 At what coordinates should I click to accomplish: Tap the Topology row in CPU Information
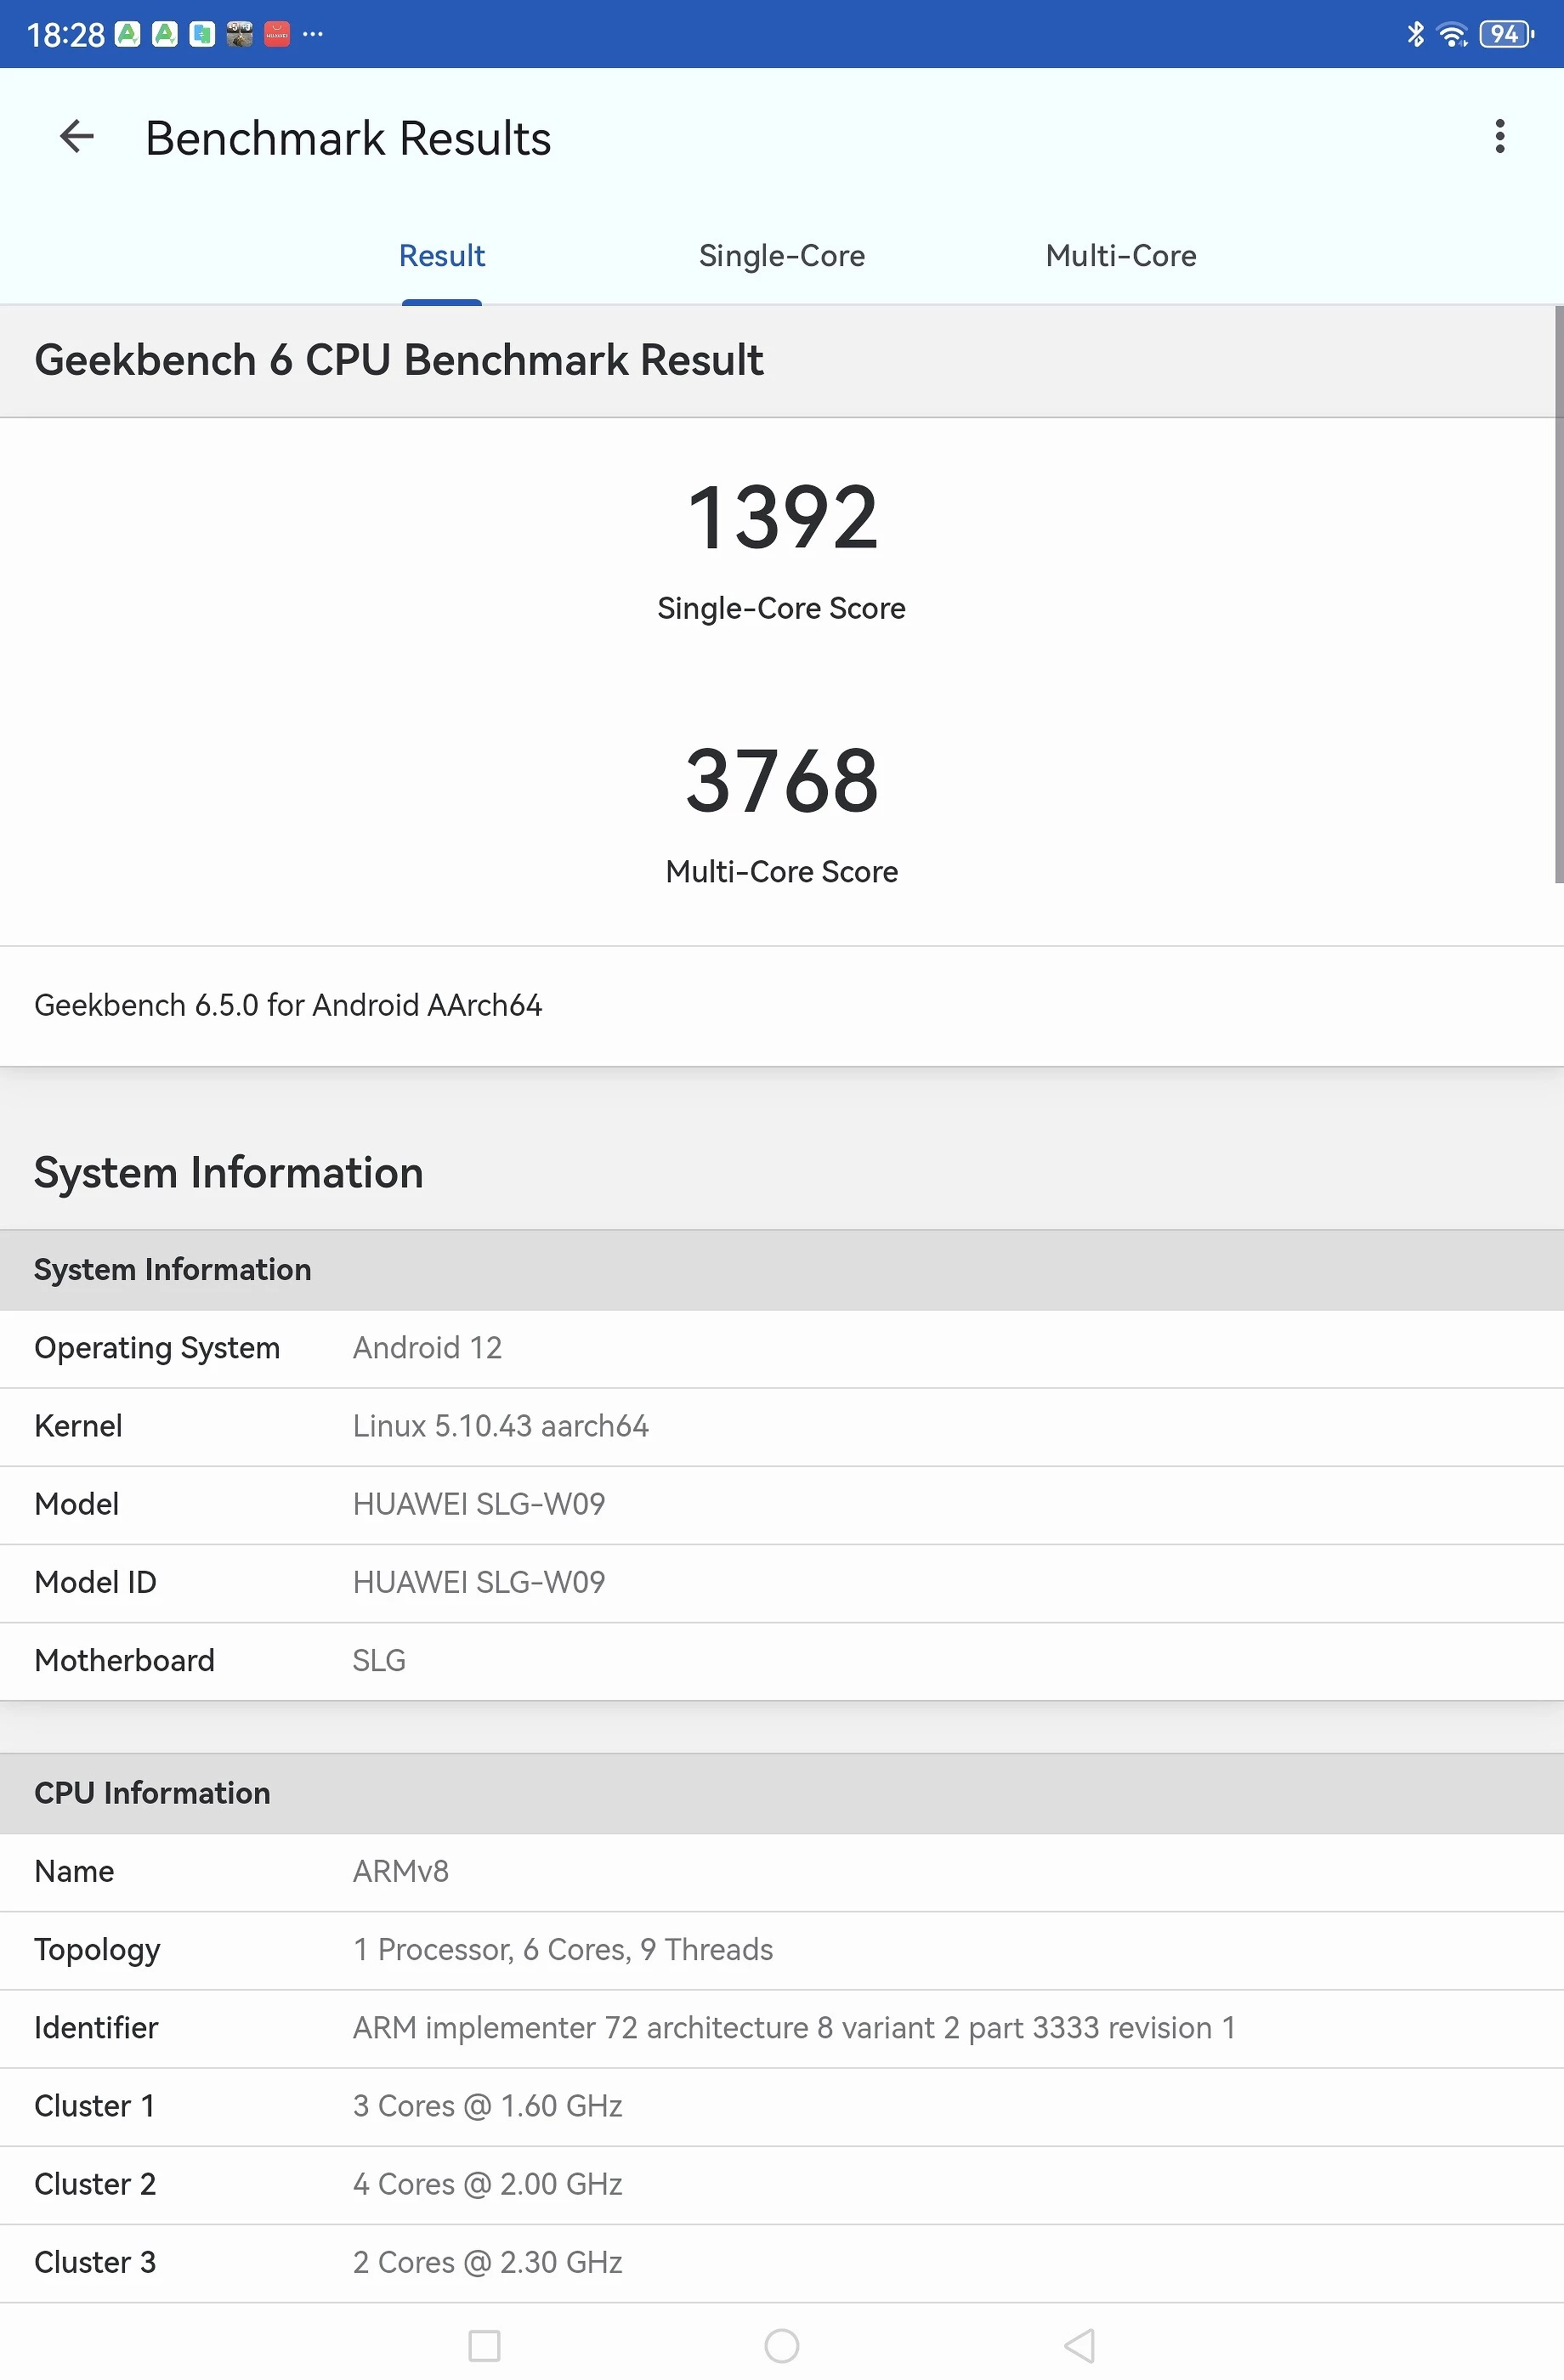click(562, 1950)
